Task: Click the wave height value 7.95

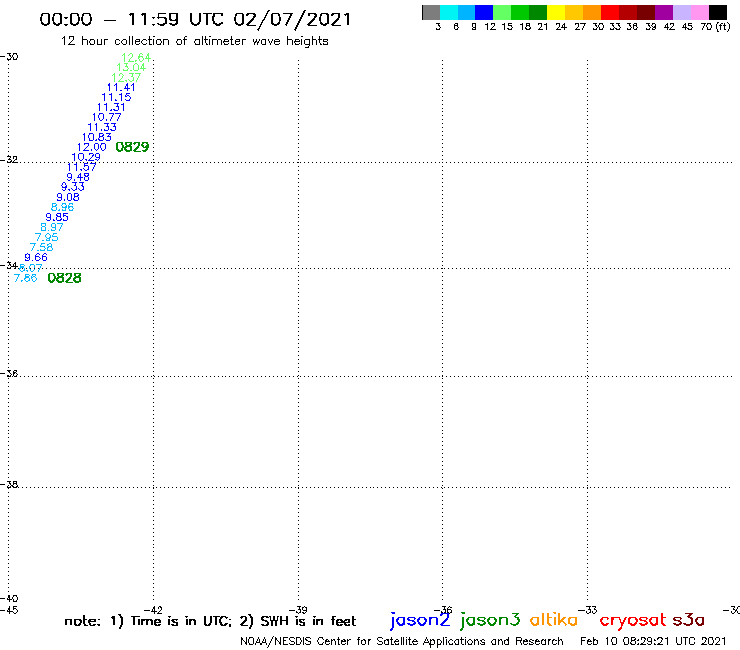Action: pyautogui.click(x=47, y=237)
